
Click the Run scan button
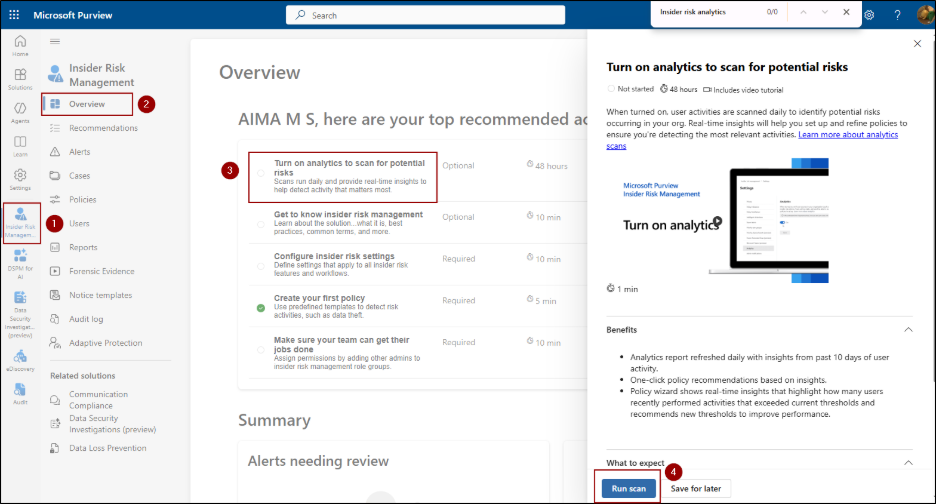pyautogui.click(x=629, y=488)
